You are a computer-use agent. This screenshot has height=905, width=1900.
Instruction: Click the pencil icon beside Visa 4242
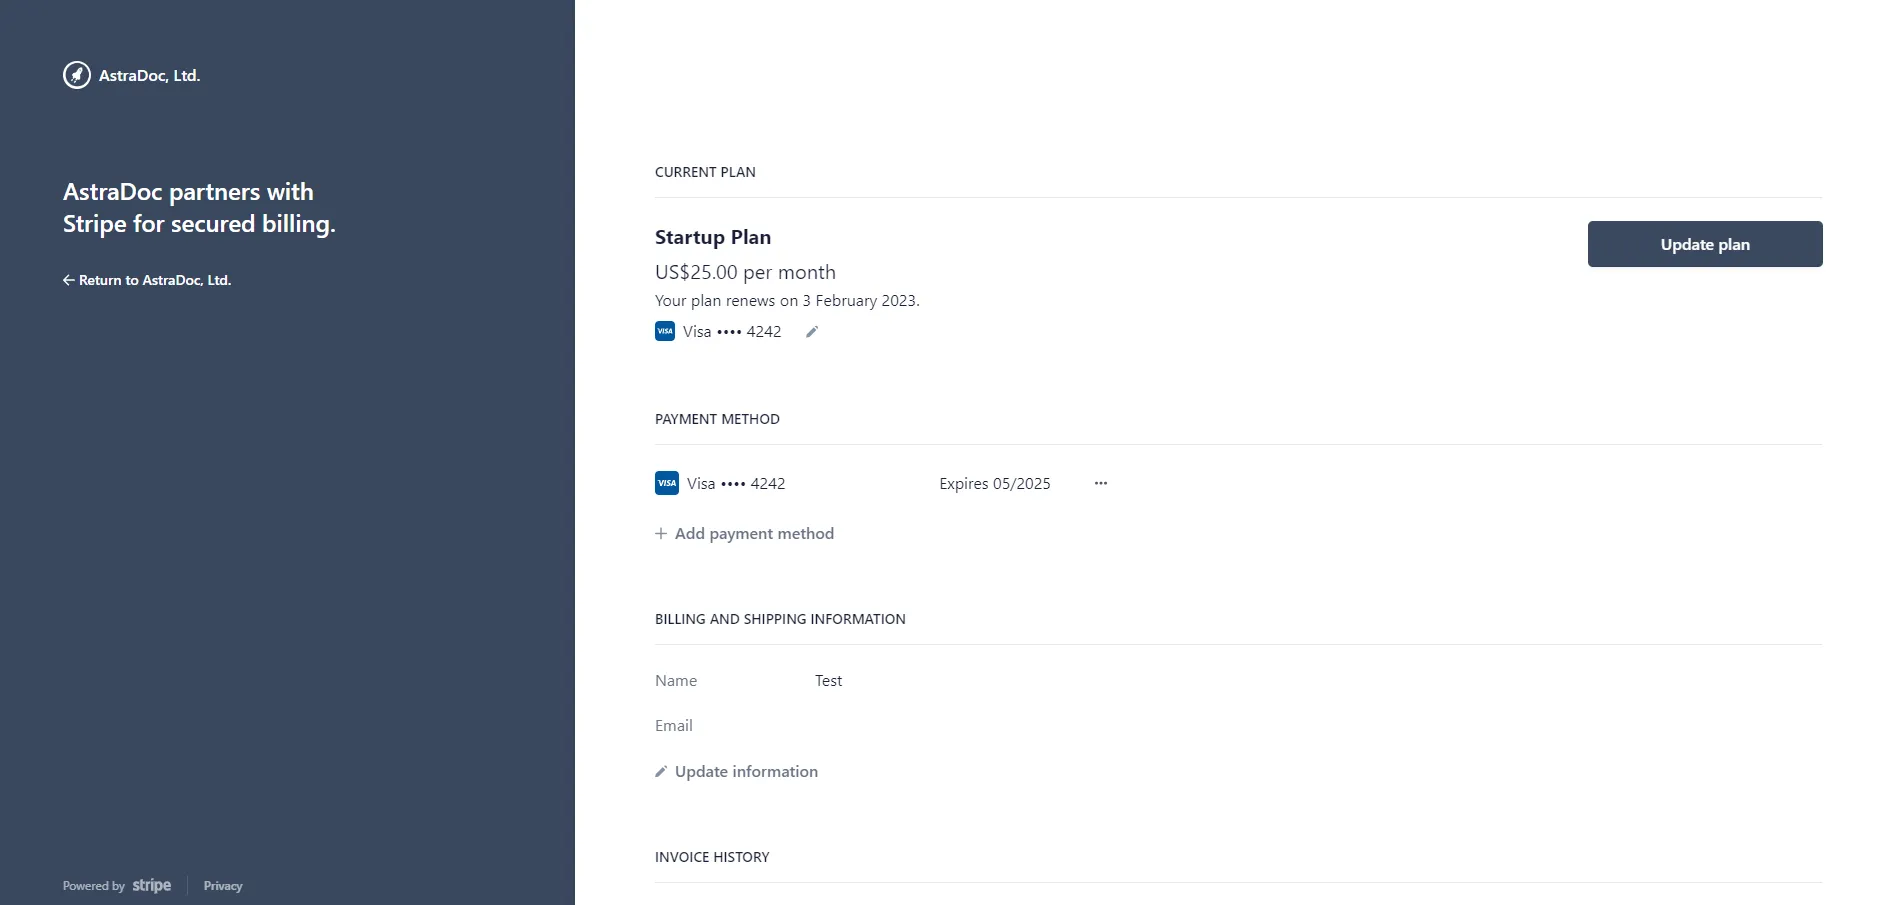tap(812, 331)
